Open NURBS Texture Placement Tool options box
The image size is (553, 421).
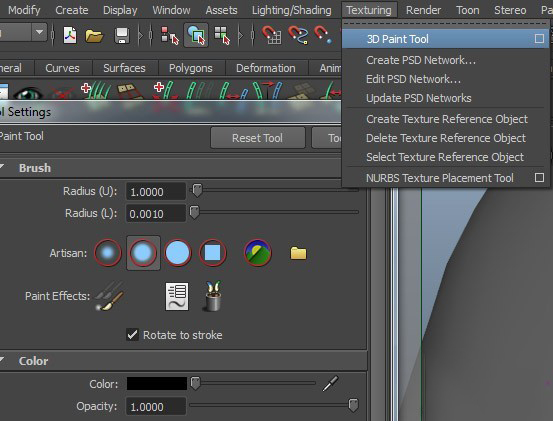(x=539, y=177)
